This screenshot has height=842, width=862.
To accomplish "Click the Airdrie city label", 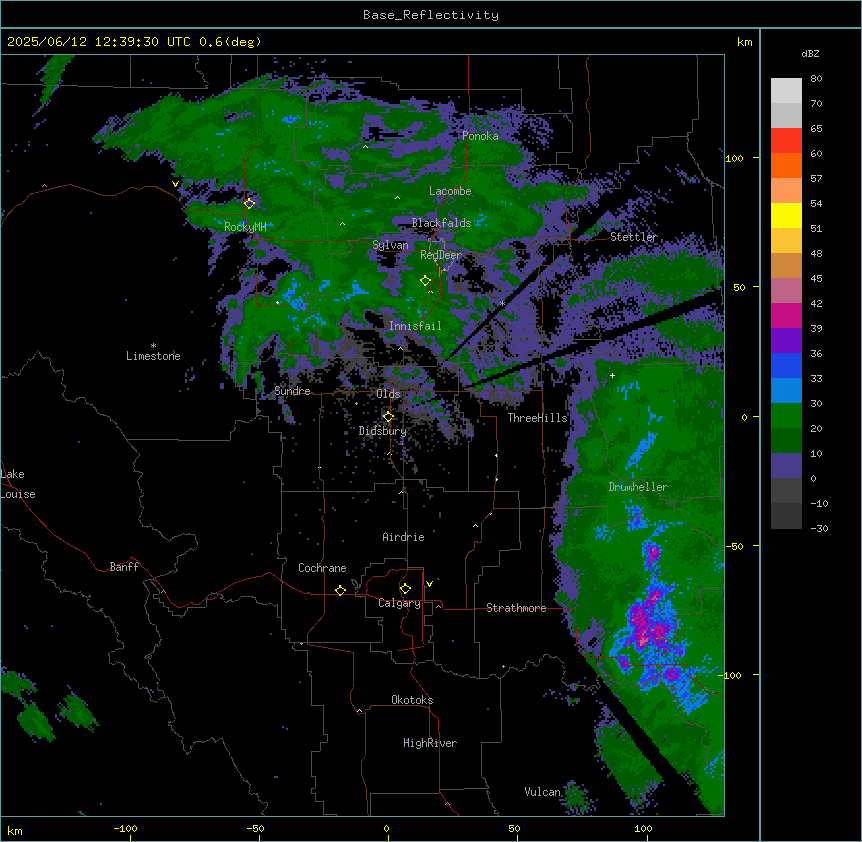I will (x=403, y=537).
